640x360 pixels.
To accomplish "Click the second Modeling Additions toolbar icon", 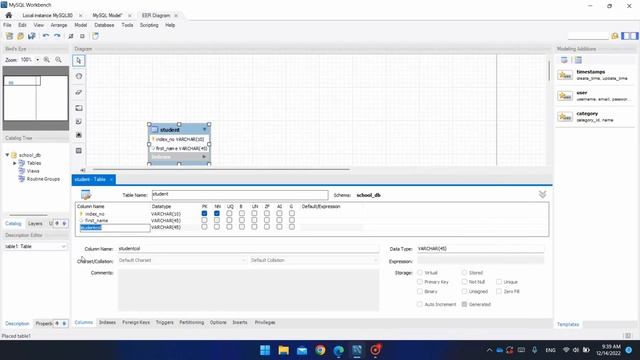I will (x=578, y=60).
